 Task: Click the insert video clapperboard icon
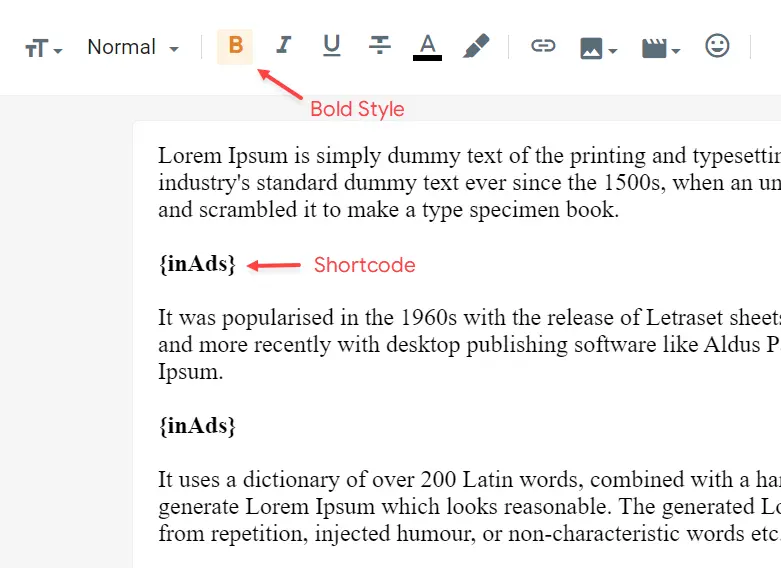point(654,47)
